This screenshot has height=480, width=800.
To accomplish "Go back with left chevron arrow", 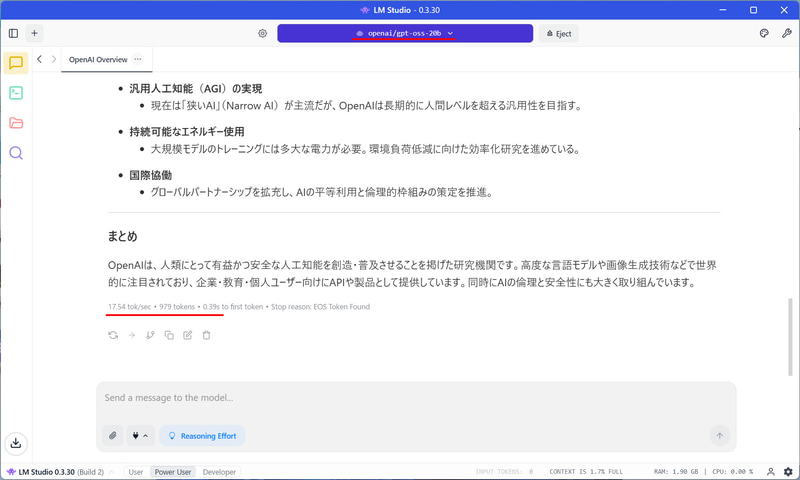I will coord(39,59).
